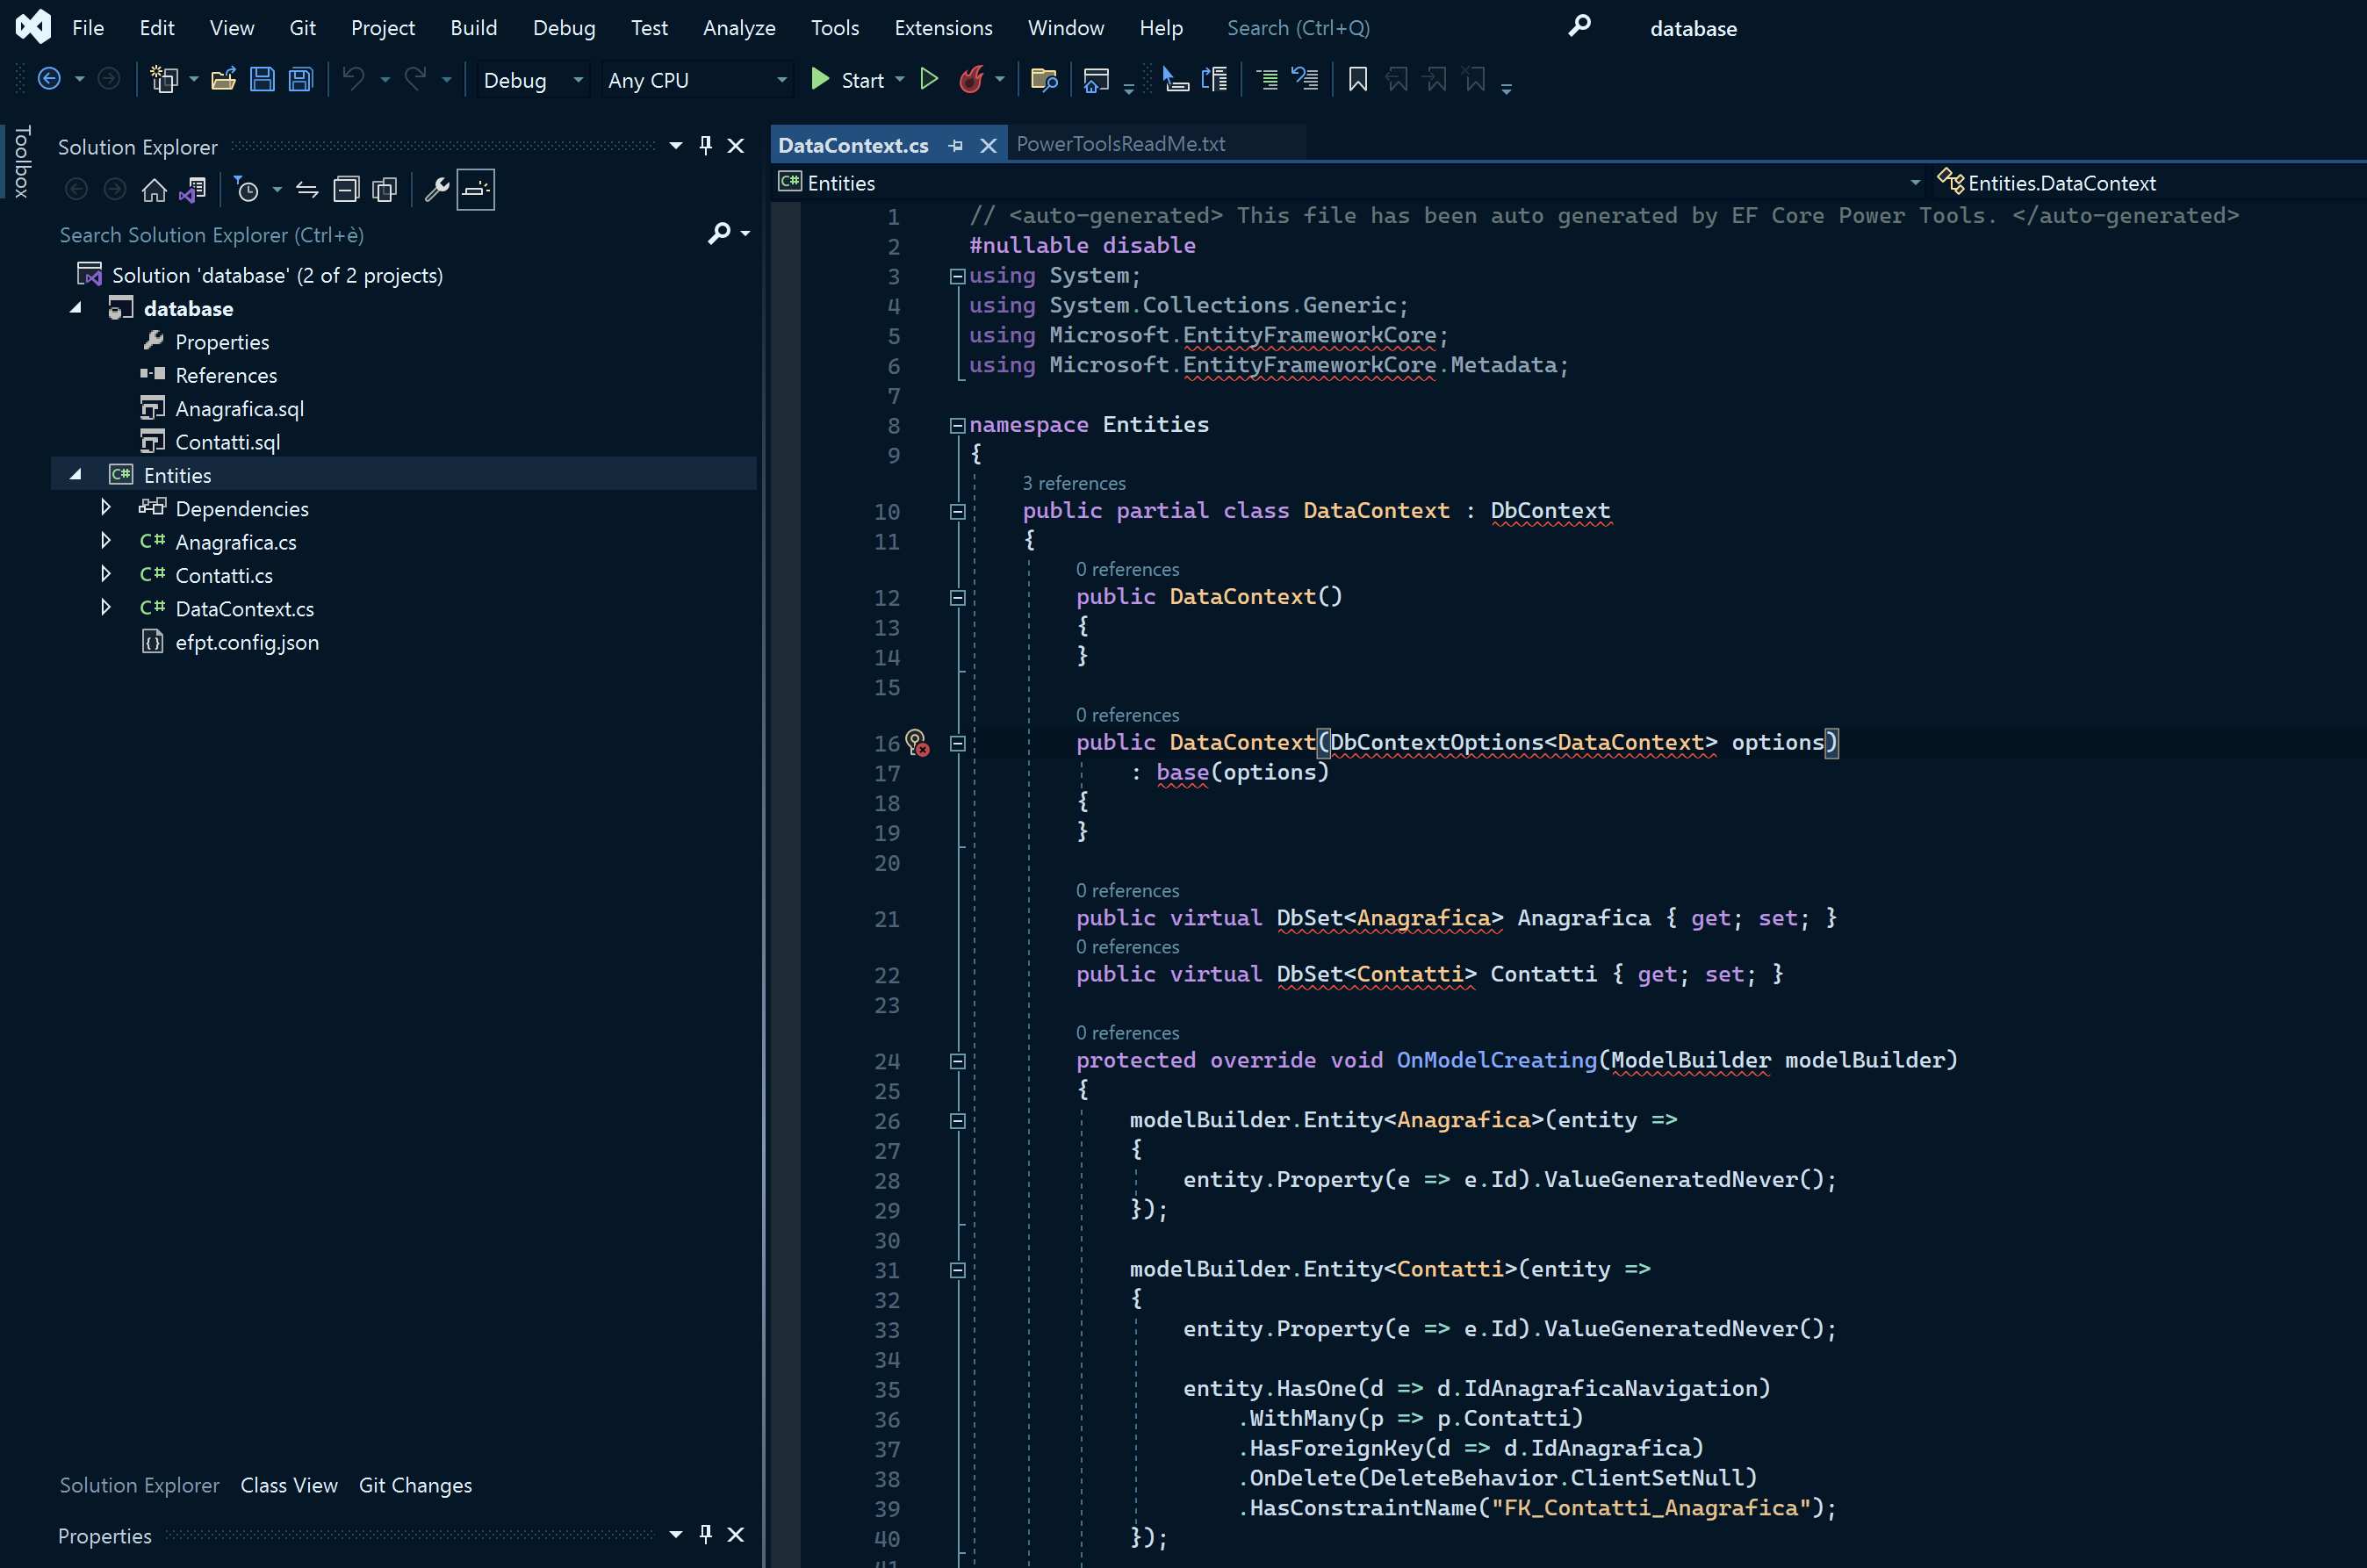Click the Hot Reload flame icon
Image resolution: width=2367 pixels, height=1568 pixels.
971,80
